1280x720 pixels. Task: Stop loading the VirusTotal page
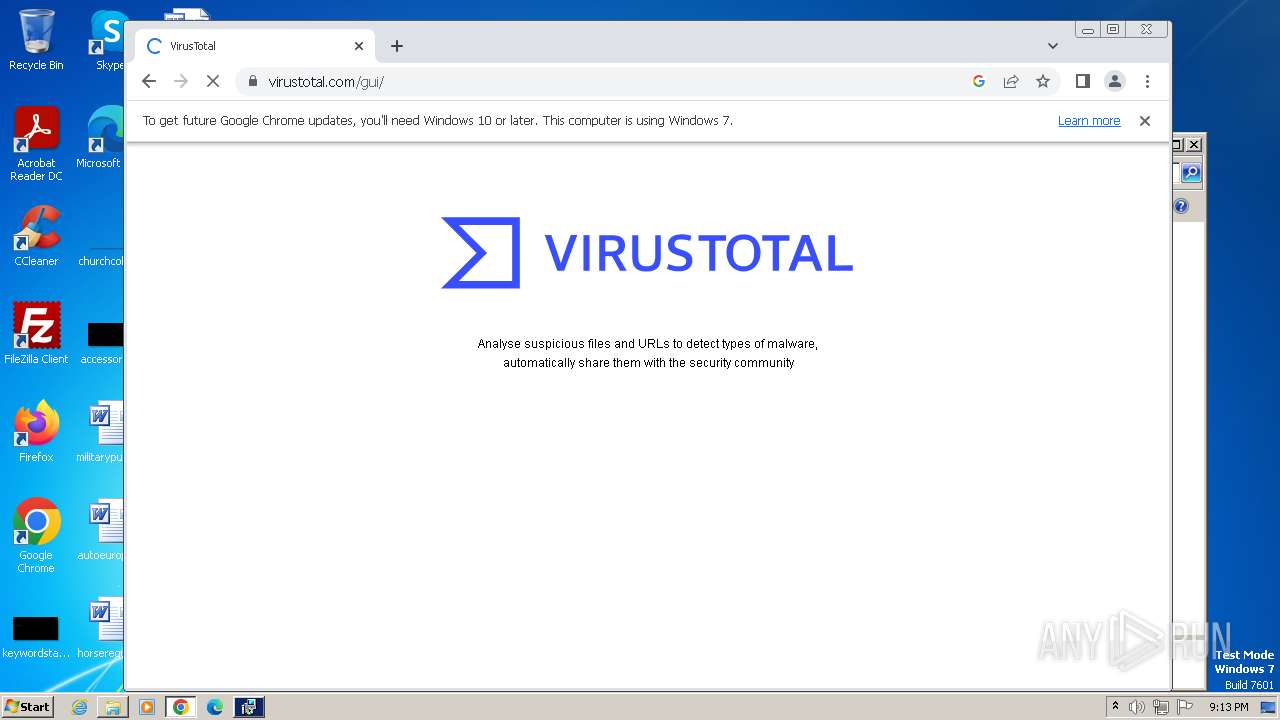coord(213,82)
